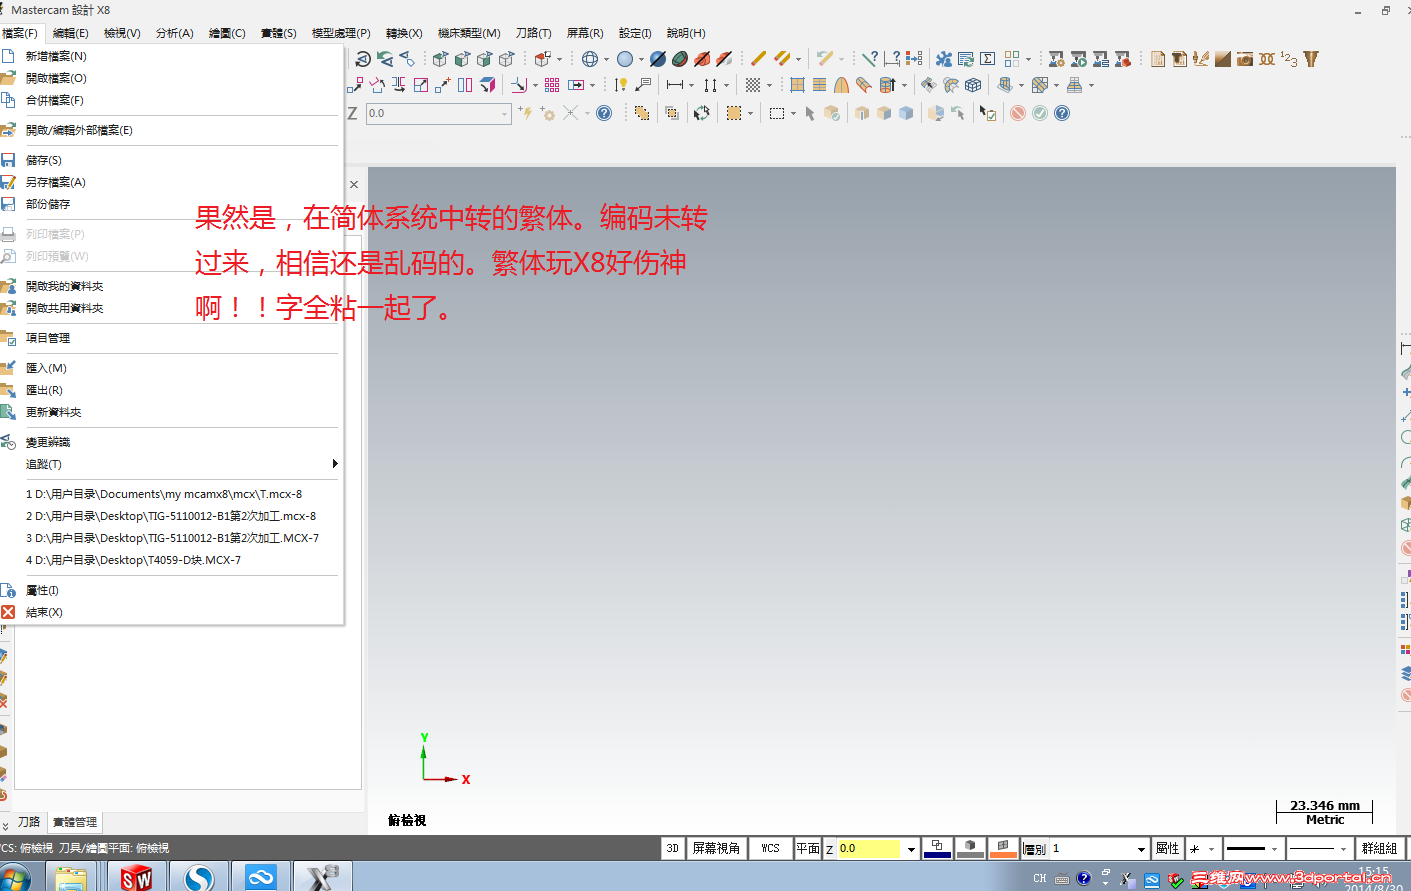This screenshot has width=1411, height=891.
Task: Switch to the 實體管理 tab
Action: point(75,822)
